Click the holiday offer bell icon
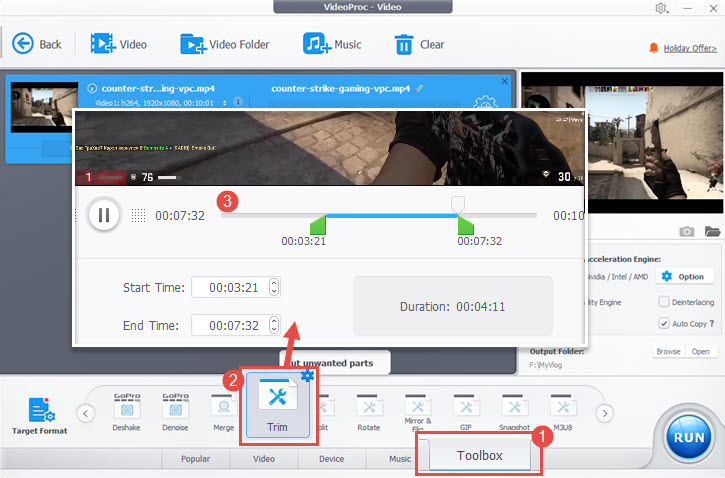This screenshot has width=725, height=478. 653,48
